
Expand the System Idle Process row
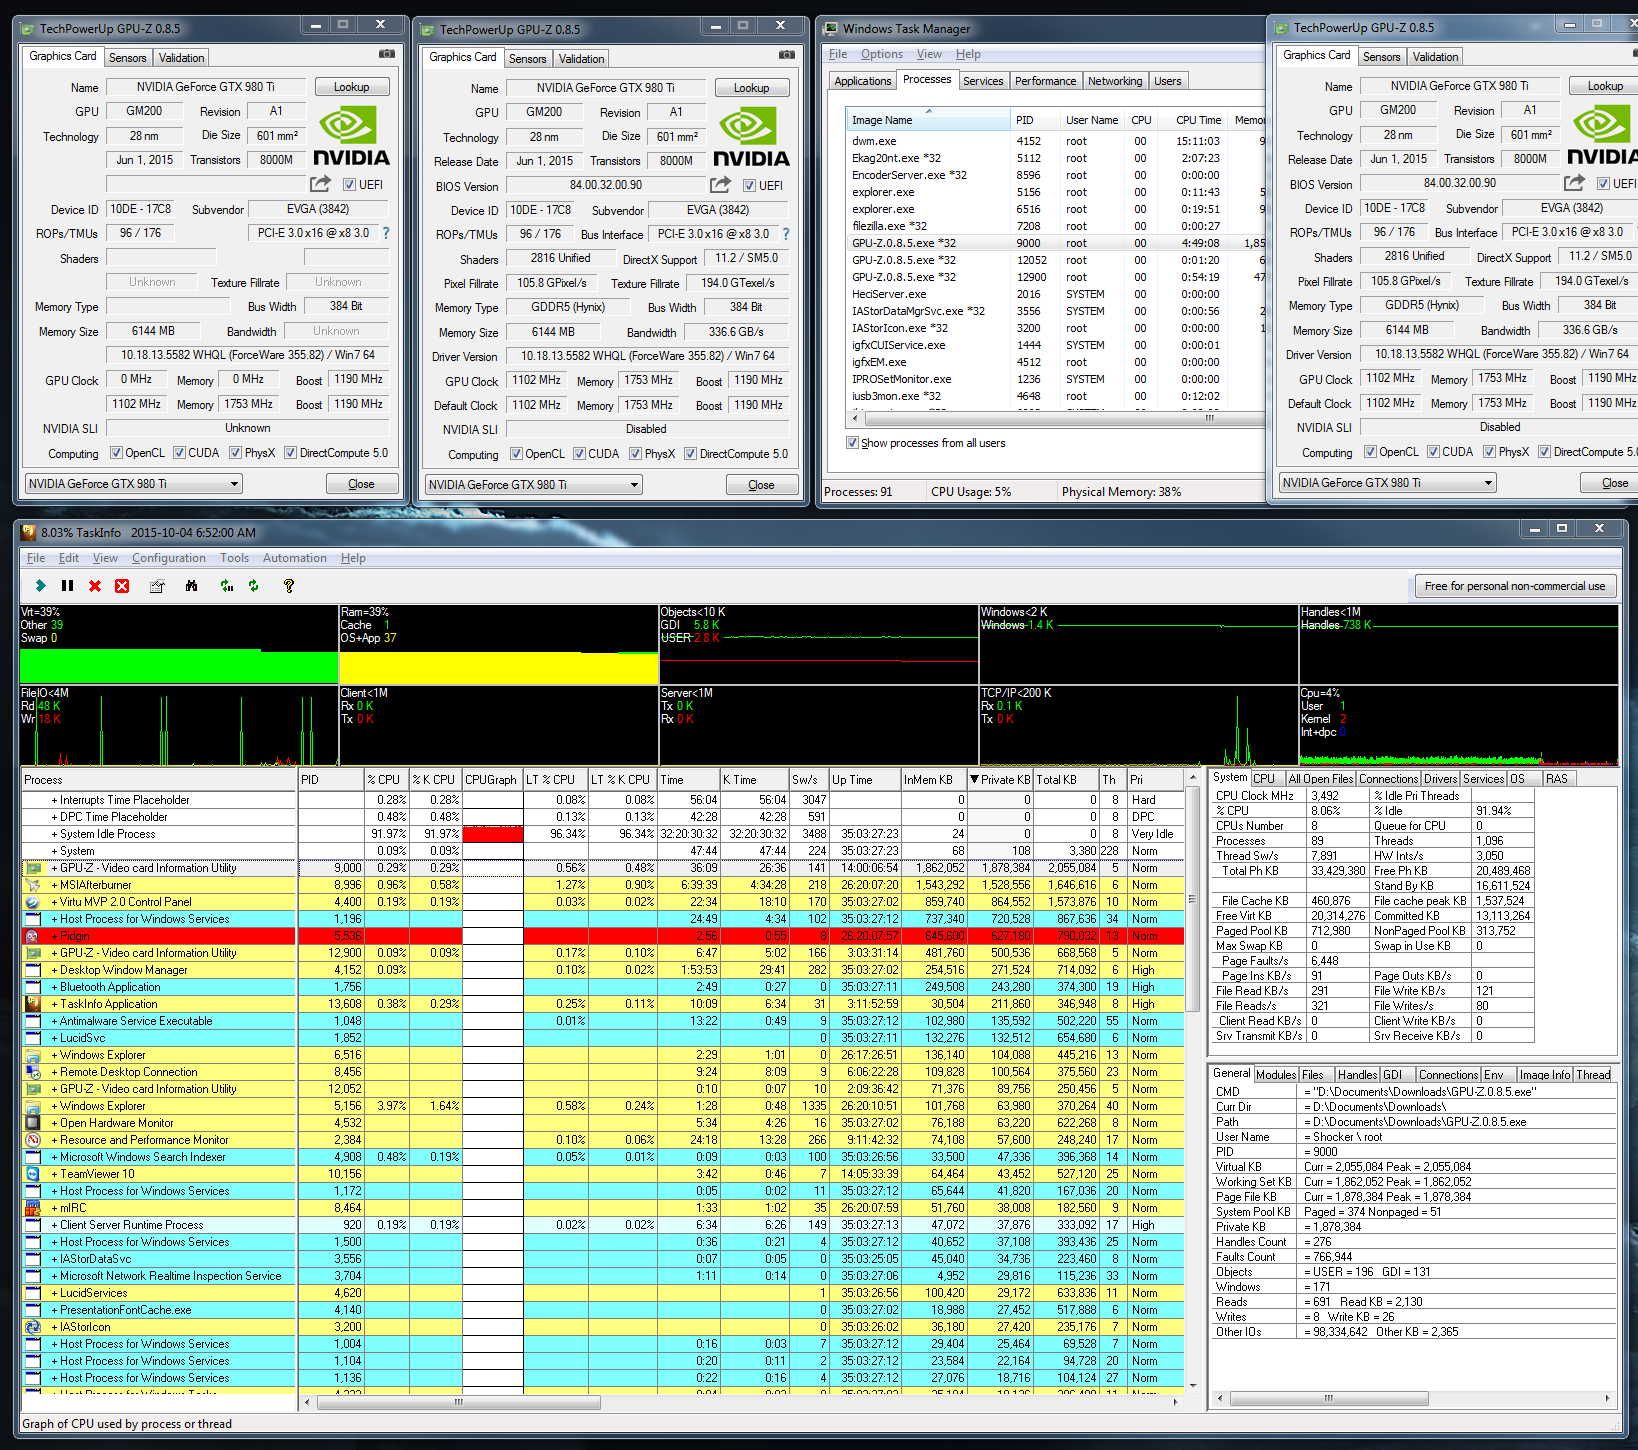point(55,834)
